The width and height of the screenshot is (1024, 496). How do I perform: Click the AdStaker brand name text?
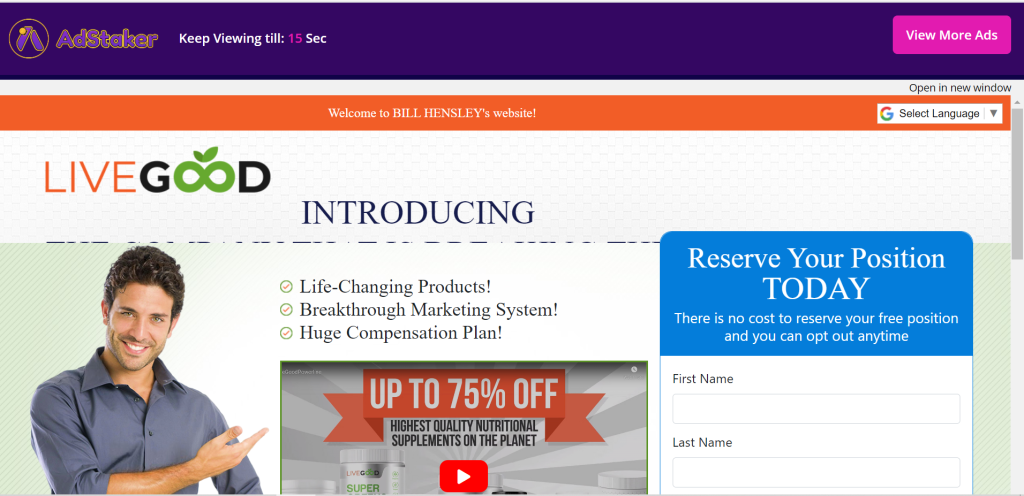click(107, 39)
